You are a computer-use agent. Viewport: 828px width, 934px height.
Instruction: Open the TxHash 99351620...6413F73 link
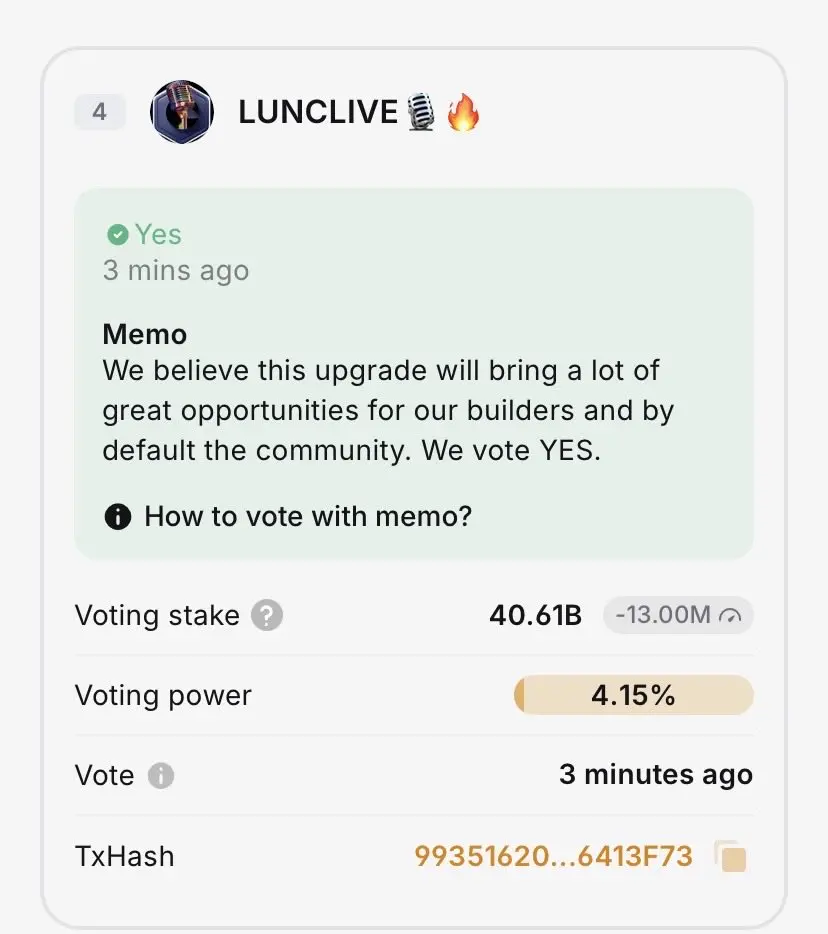[553, 856]
